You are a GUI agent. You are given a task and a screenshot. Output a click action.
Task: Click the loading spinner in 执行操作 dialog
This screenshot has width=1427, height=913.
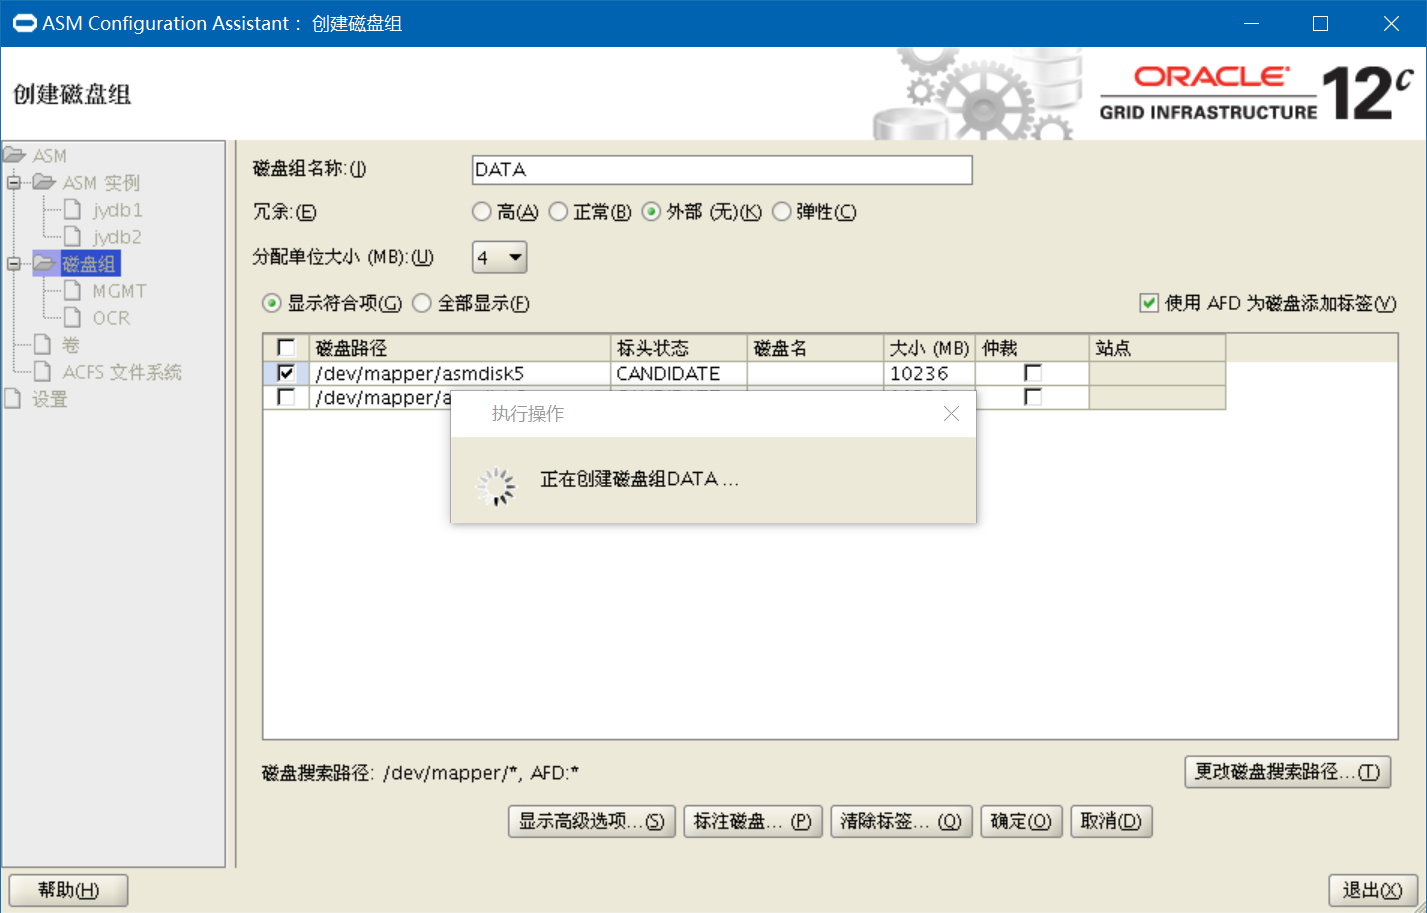496,487
